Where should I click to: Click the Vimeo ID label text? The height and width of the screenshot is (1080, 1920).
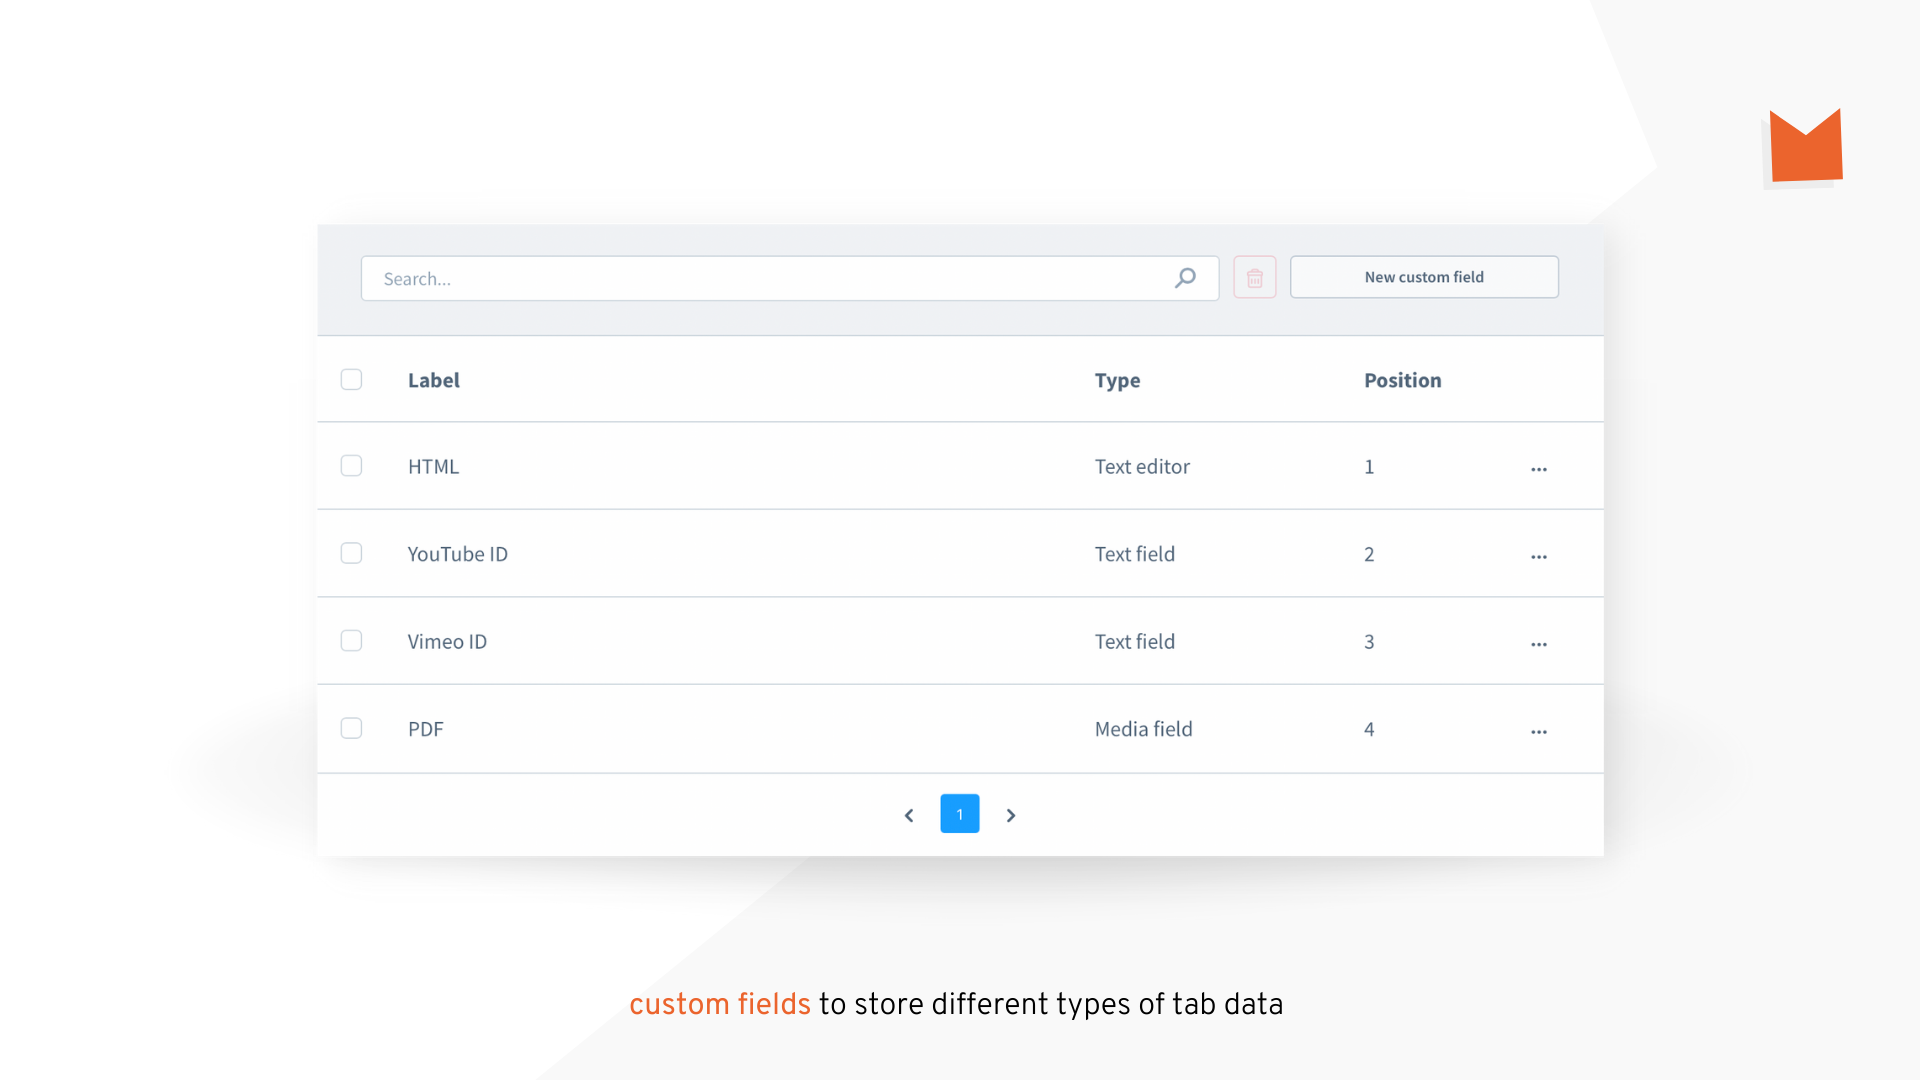tap(447, 642)
